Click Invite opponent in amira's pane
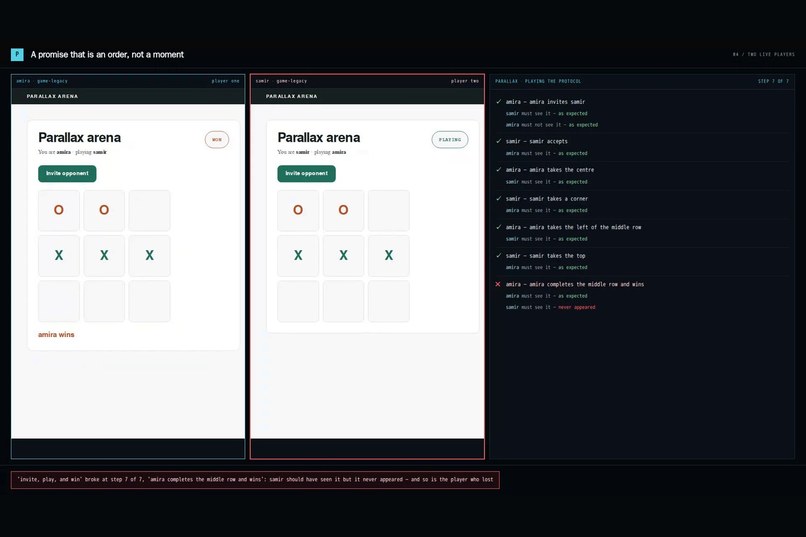806x537 pixels. 67,174
